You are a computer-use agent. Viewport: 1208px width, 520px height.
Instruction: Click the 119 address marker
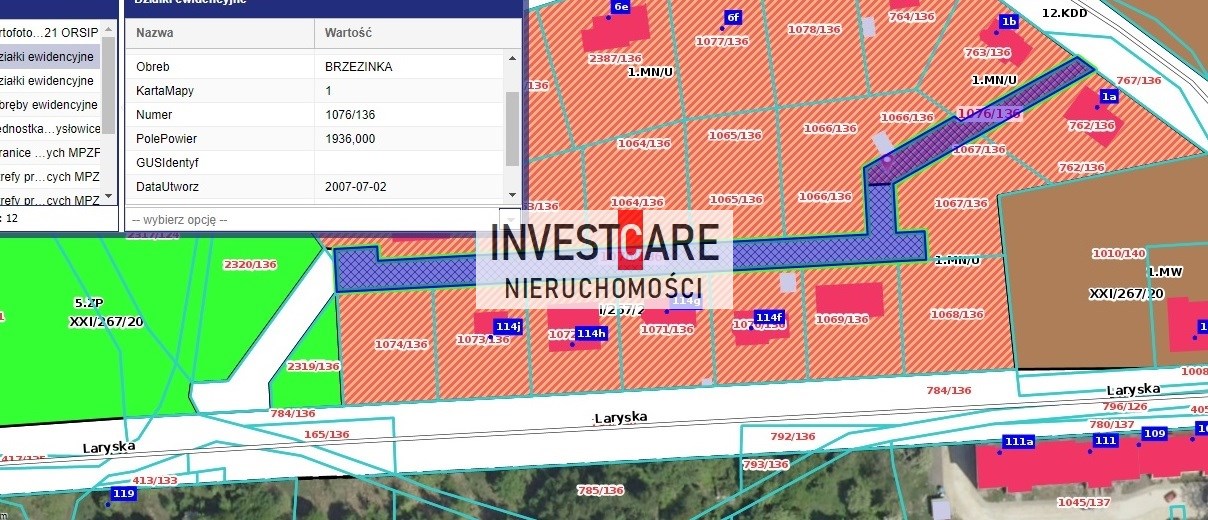[x=123, y=493]
